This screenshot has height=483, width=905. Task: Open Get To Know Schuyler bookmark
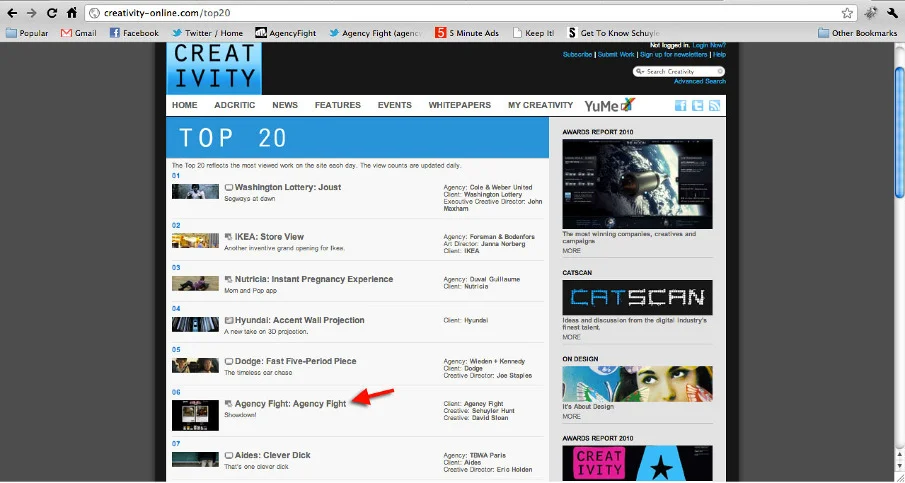614,33
